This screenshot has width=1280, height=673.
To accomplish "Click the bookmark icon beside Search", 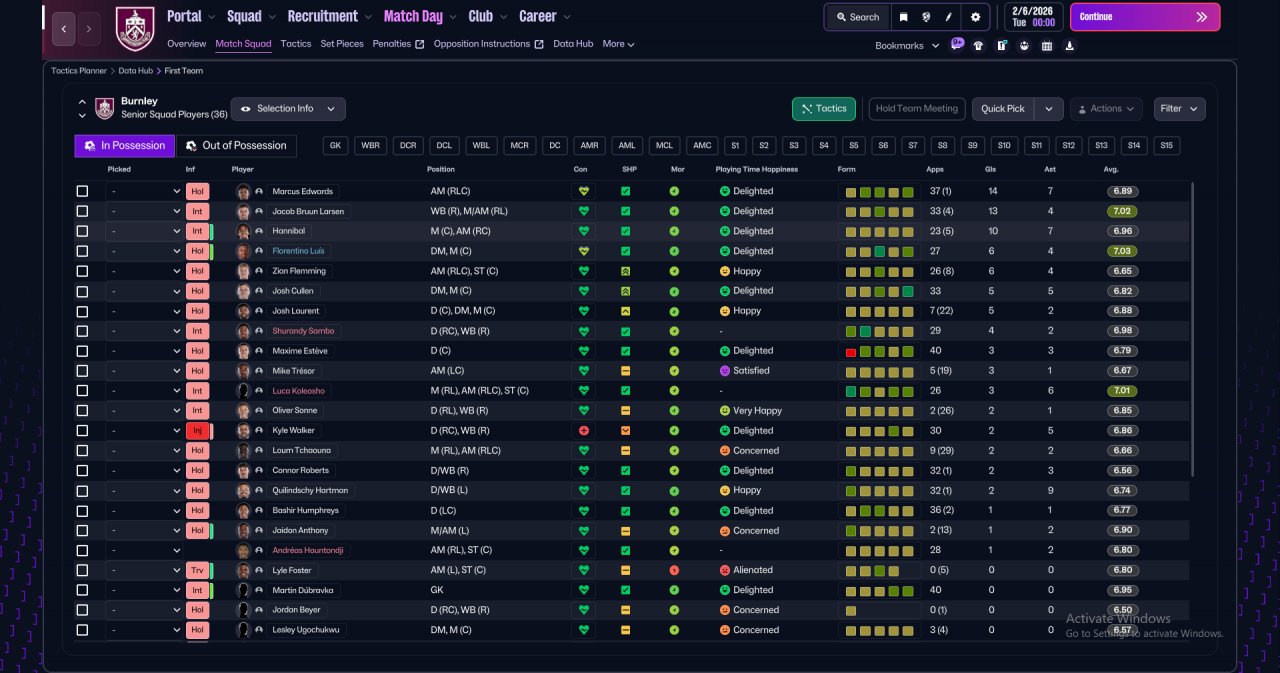I will (x=903, y=17).
